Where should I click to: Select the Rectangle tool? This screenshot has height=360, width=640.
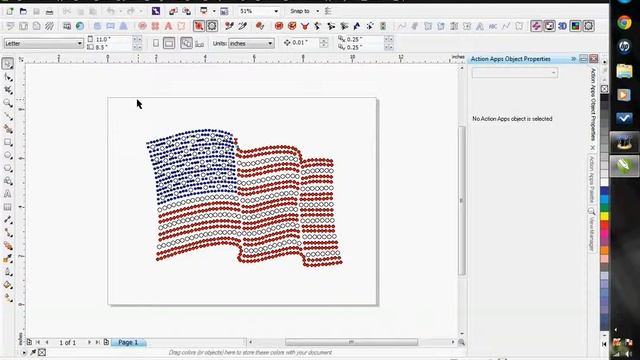point(7,142)
